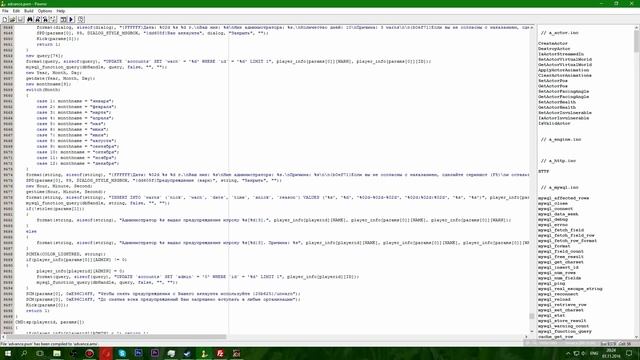Screen dimensions: 640x360
Task: Click the Replace binoculars icon
Action: (x=45, y=19)
